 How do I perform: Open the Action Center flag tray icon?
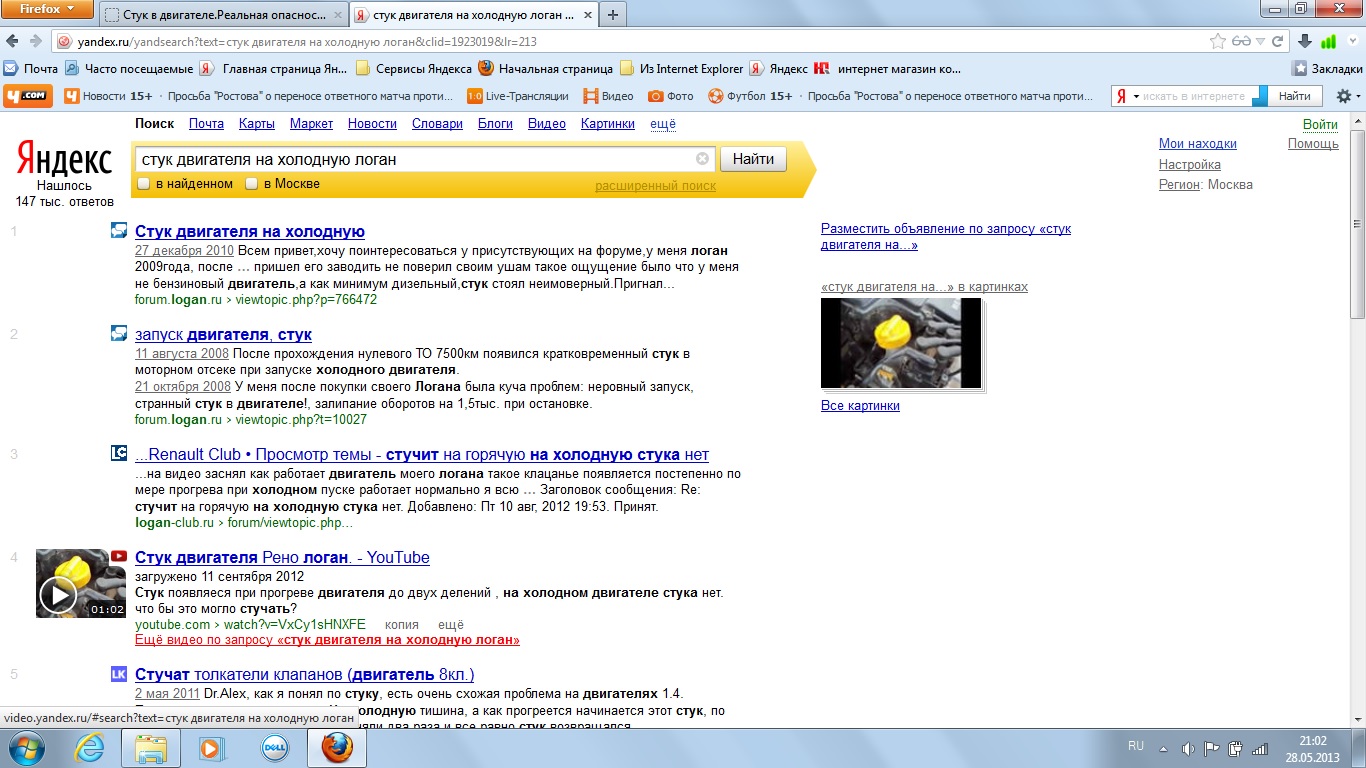click(x=1211, y=748)
